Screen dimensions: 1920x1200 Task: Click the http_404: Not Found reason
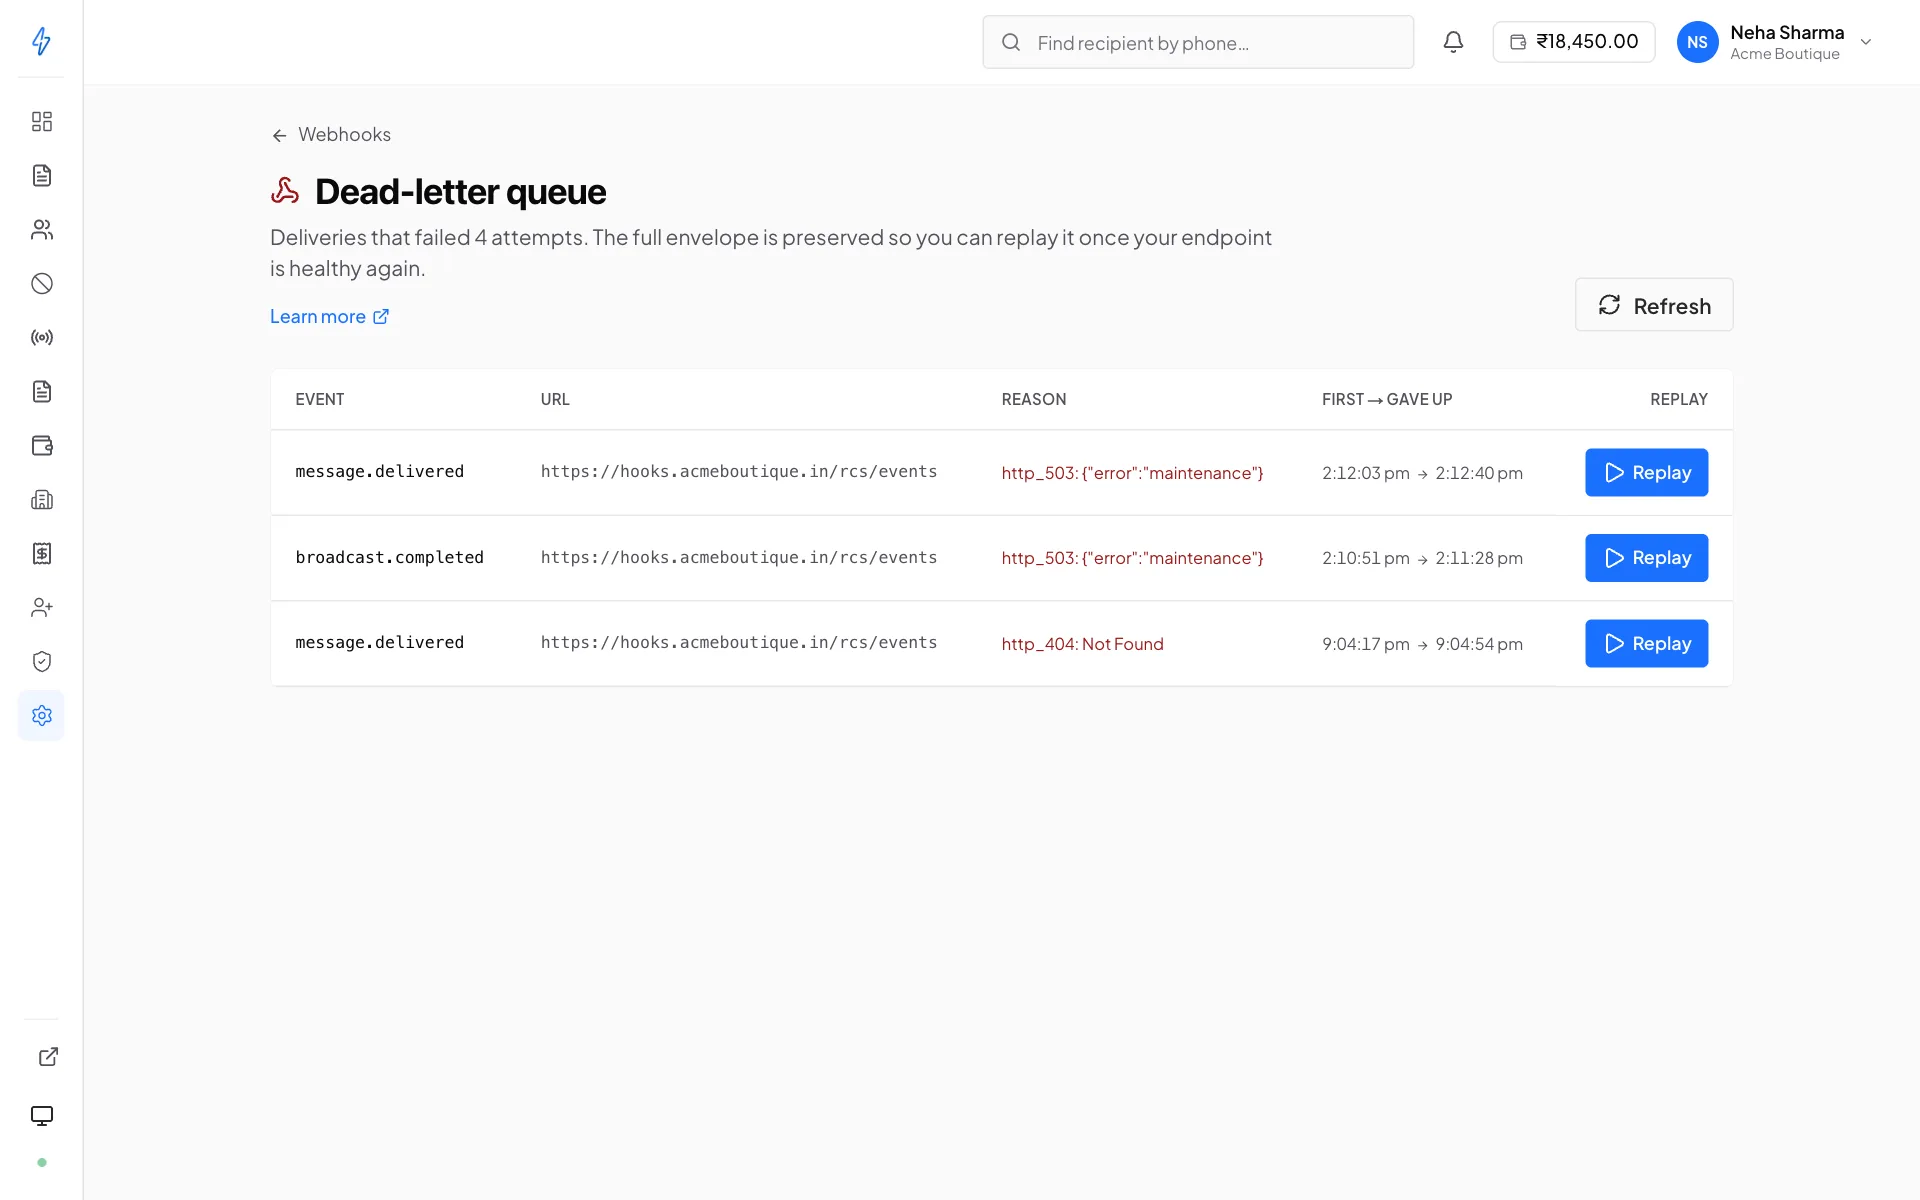click(1083, 644)
